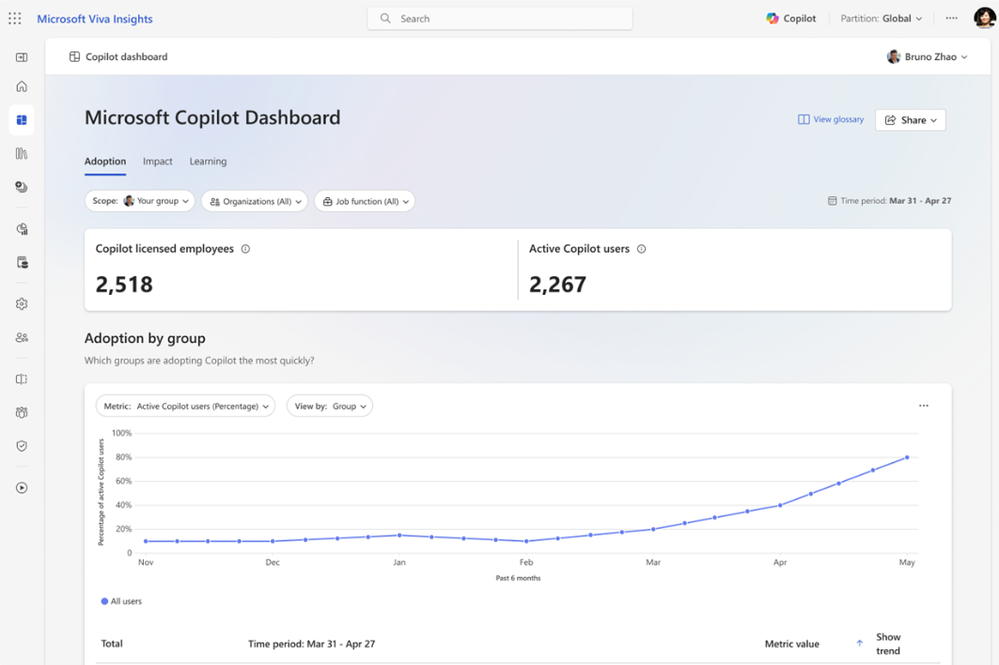Open the top bar more options ellipsis
The height and width of the screenshot is (665, 999).
pyautogui.click(x=951, y=18)
